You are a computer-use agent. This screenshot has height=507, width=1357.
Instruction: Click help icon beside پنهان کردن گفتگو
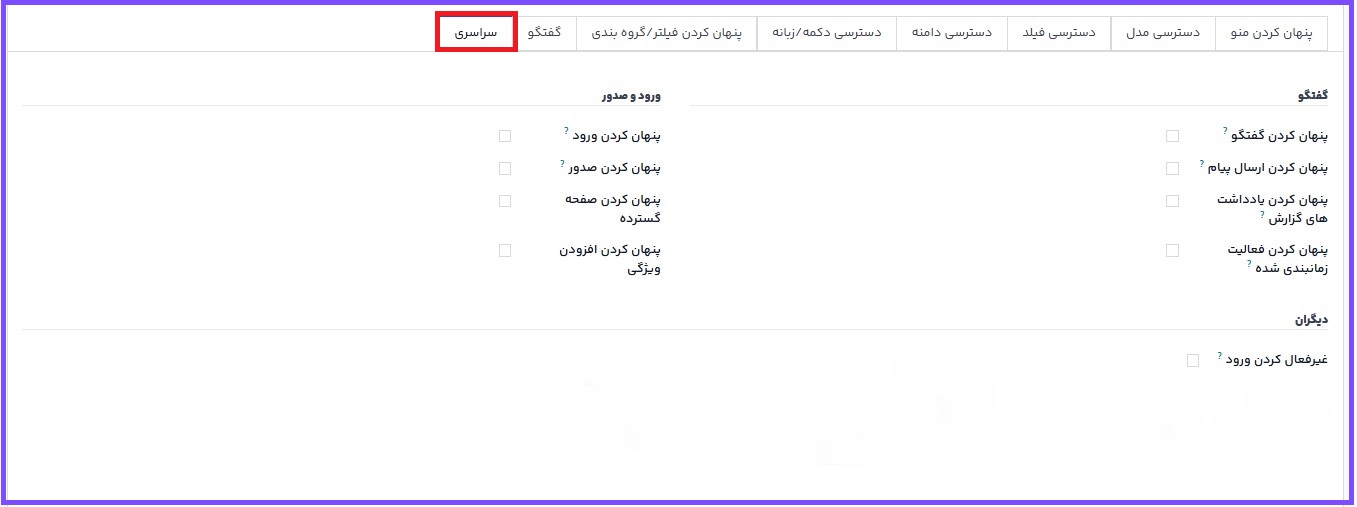point(1225,131)
